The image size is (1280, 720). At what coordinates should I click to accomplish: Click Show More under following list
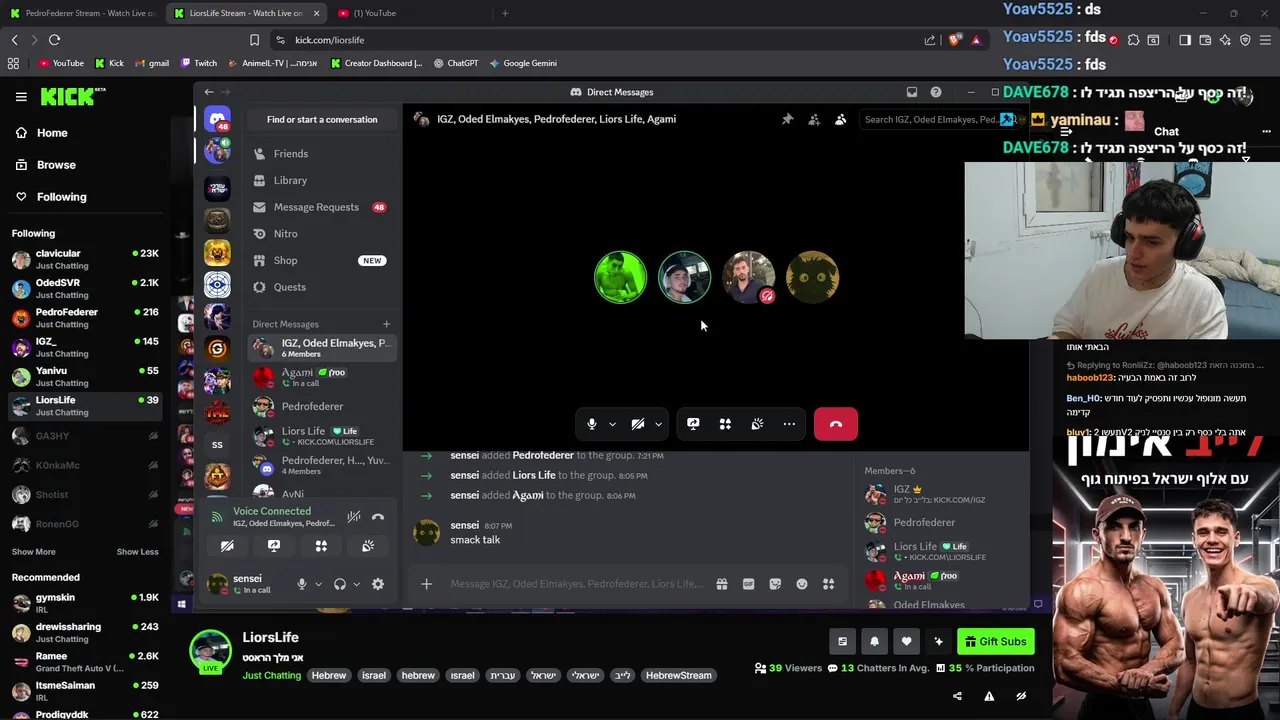(x=33, y=552)
